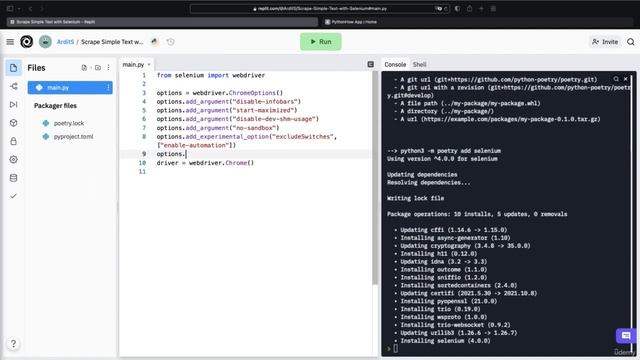This screenshot has height=360, width=640.
Task: Expand Safari sidebar dropdown chevron
Action: 19,9
